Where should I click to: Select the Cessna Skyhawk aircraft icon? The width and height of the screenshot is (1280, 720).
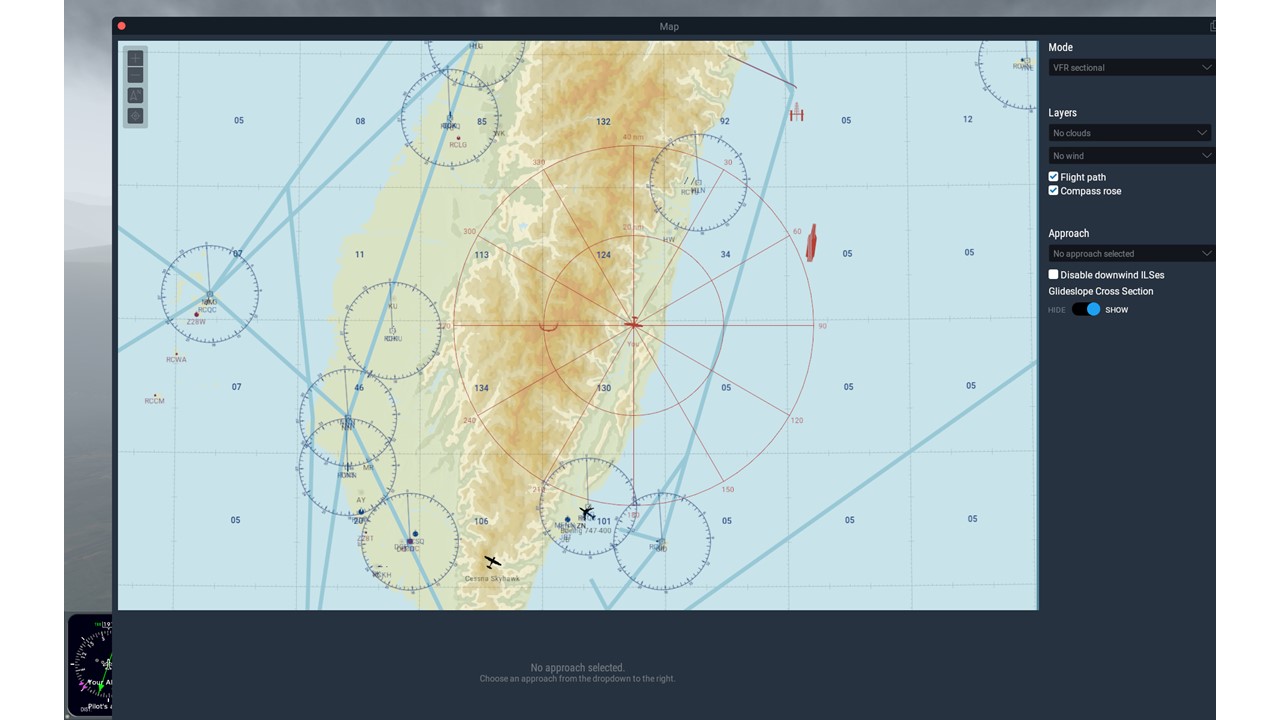pos(492,562)
